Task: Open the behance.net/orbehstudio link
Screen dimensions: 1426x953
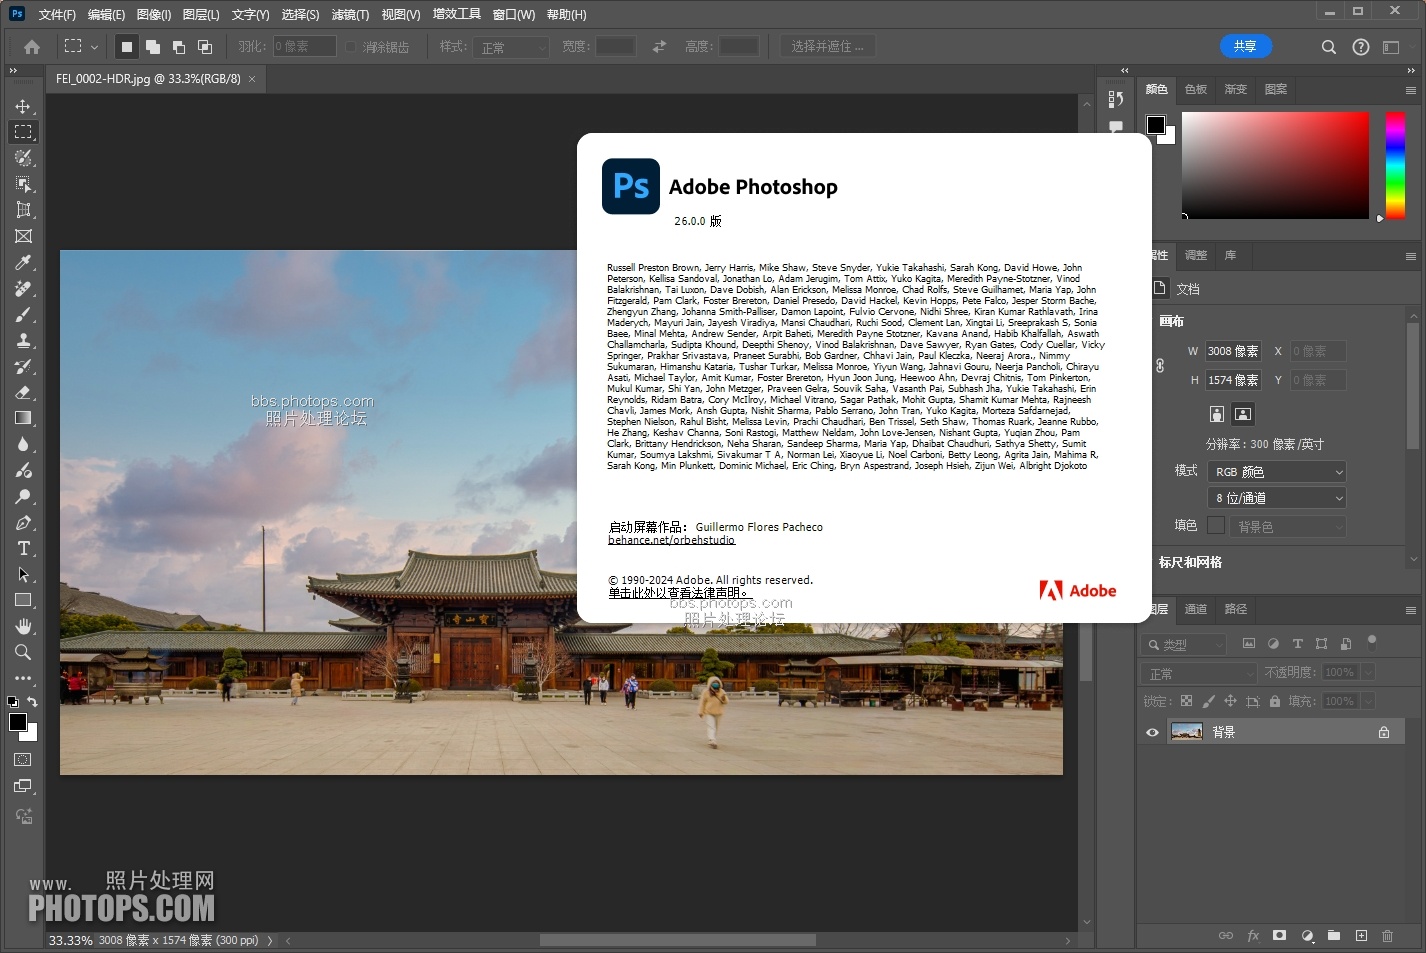Action: [x=671, y=540]
